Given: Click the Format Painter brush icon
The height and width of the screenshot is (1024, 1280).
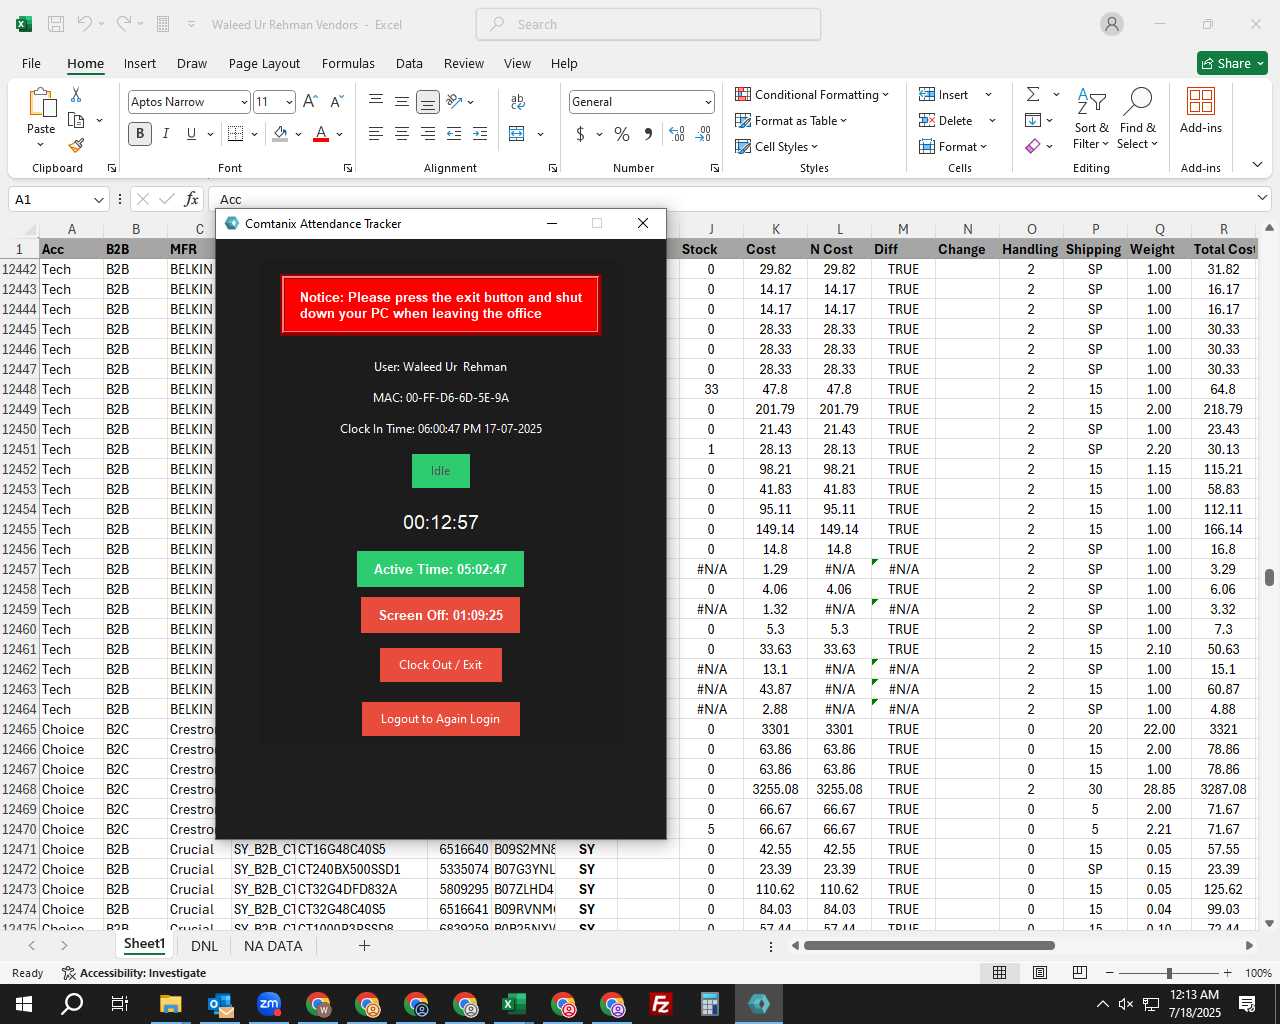Looking at the screenshot, I should click(x=76, y=146).
